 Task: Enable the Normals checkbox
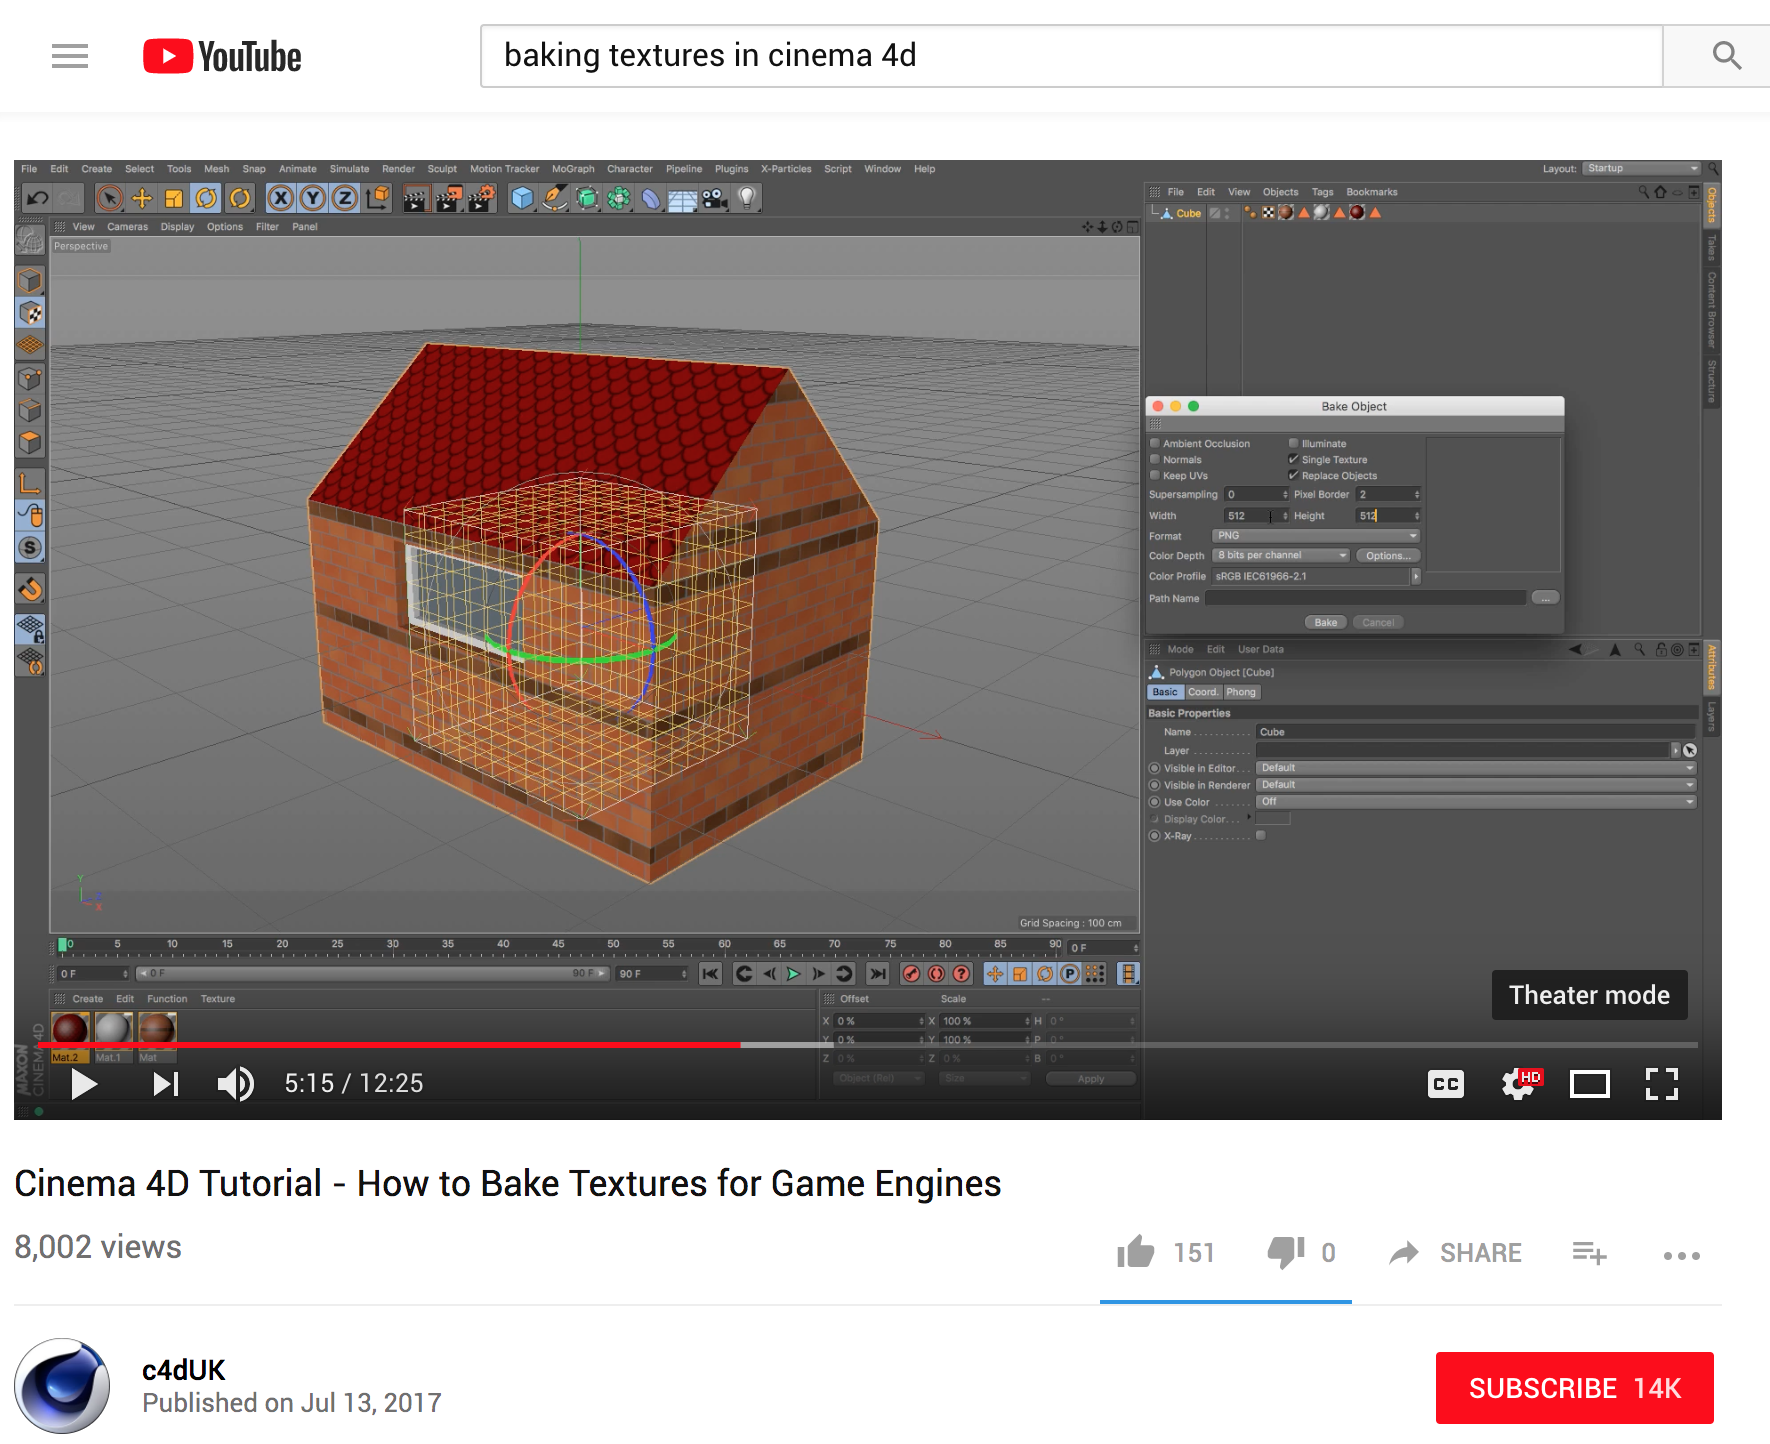click(1155, 460)
